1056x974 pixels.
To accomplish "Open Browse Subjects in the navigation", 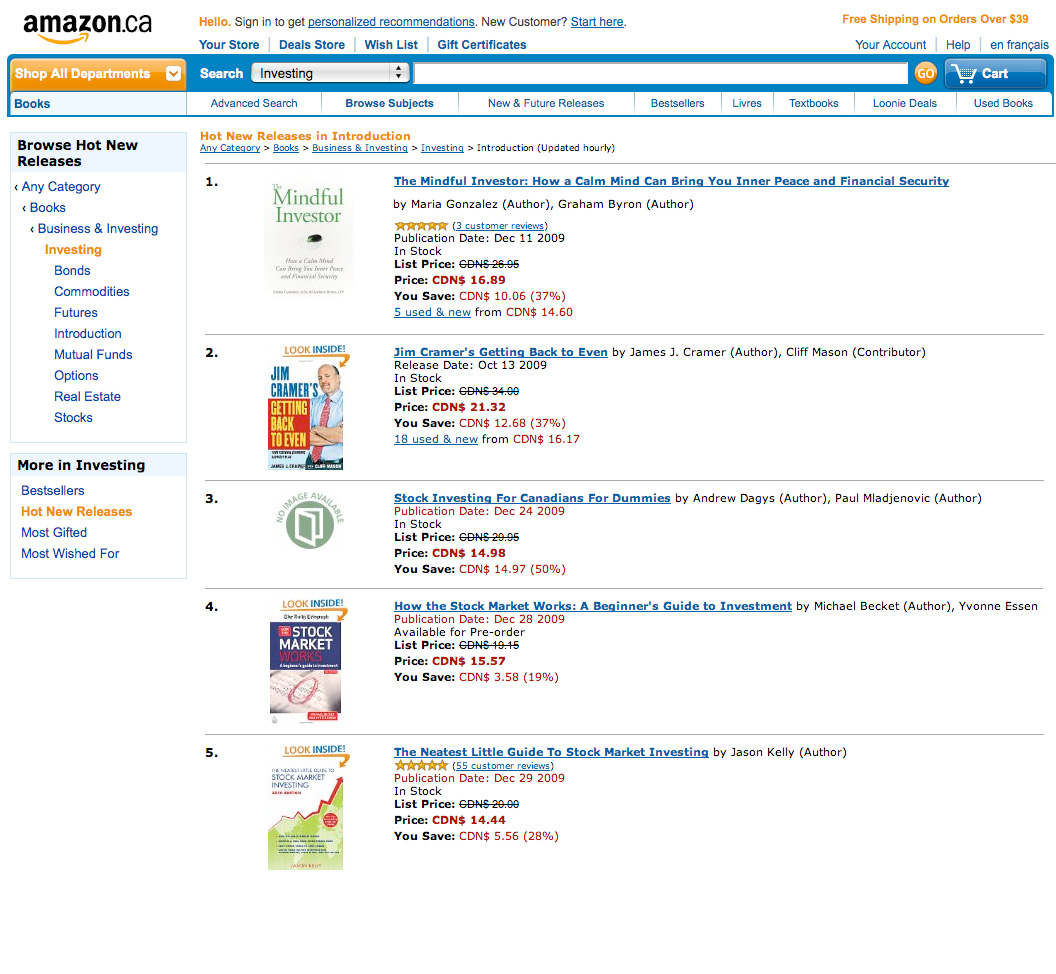I will coord(389,103).
